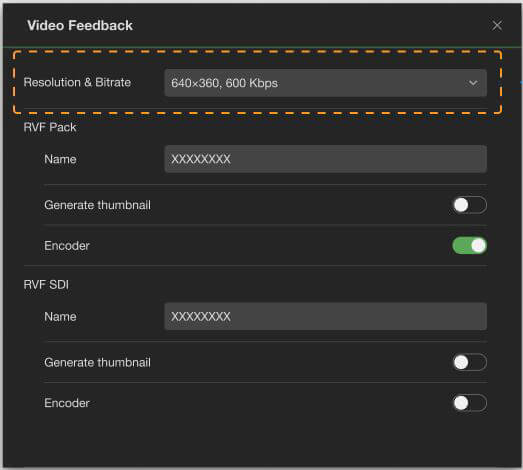Enable Generate thumbnail for RVF Pack
The image size is (523, 470).
[470, 205]
